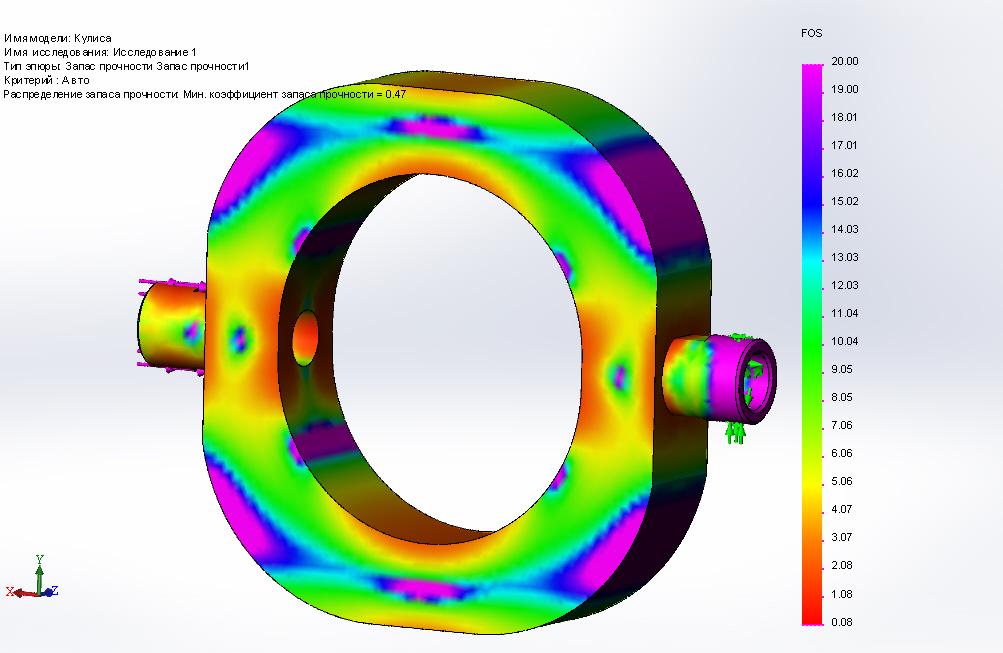Viewport: 1003px width, 653px height.
Task: Click legend value 10.04
Action: pyautogui.click(x=844, y=342)
